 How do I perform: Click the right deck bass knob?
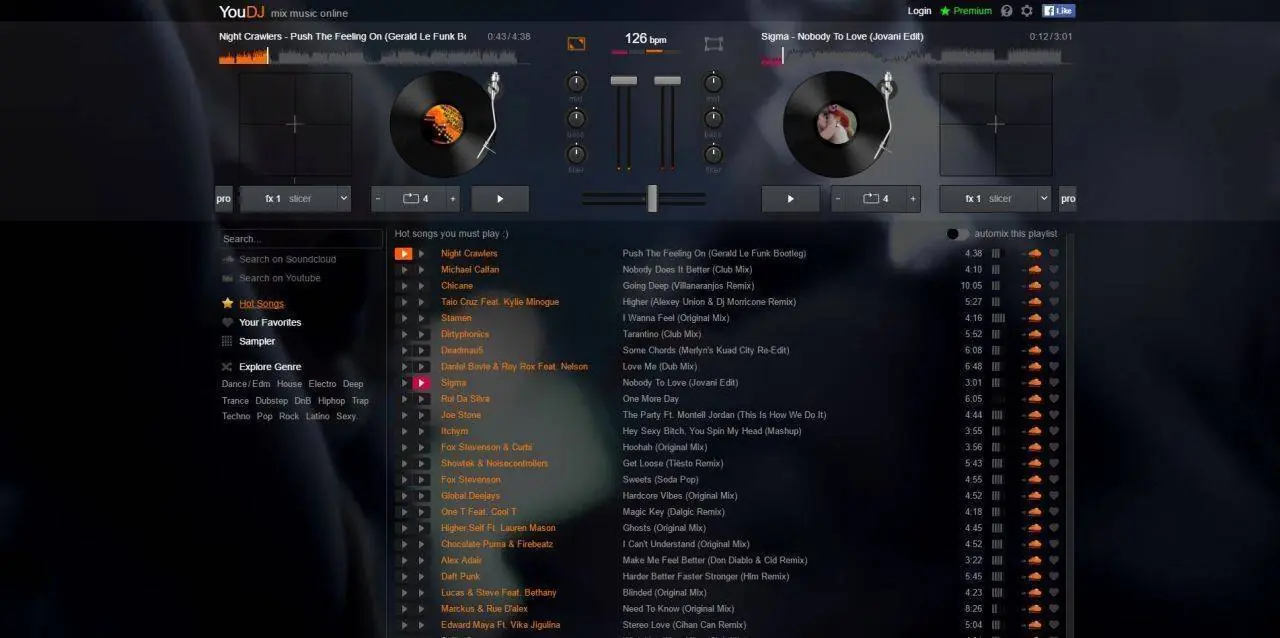click(x=713, y=119)
